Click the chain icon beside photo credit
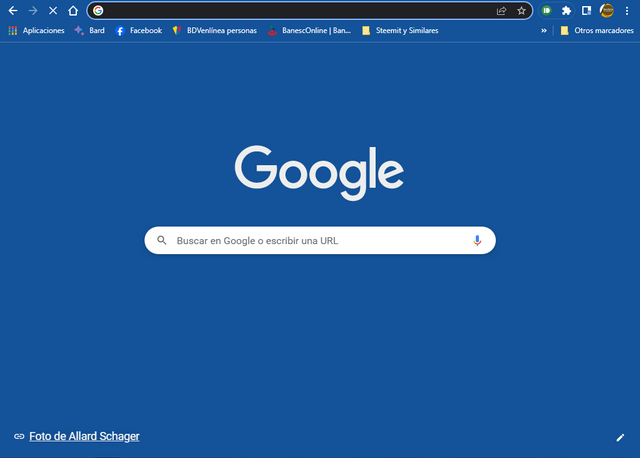Image resolution: width=640 pixels, height=458 pixels. click(19, 436)
